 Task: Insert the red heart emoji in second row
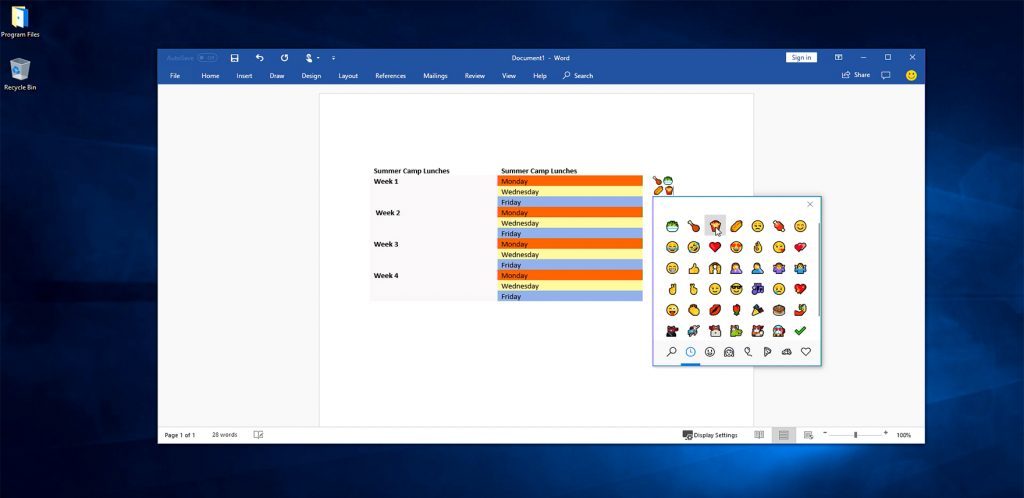point(715,247)
